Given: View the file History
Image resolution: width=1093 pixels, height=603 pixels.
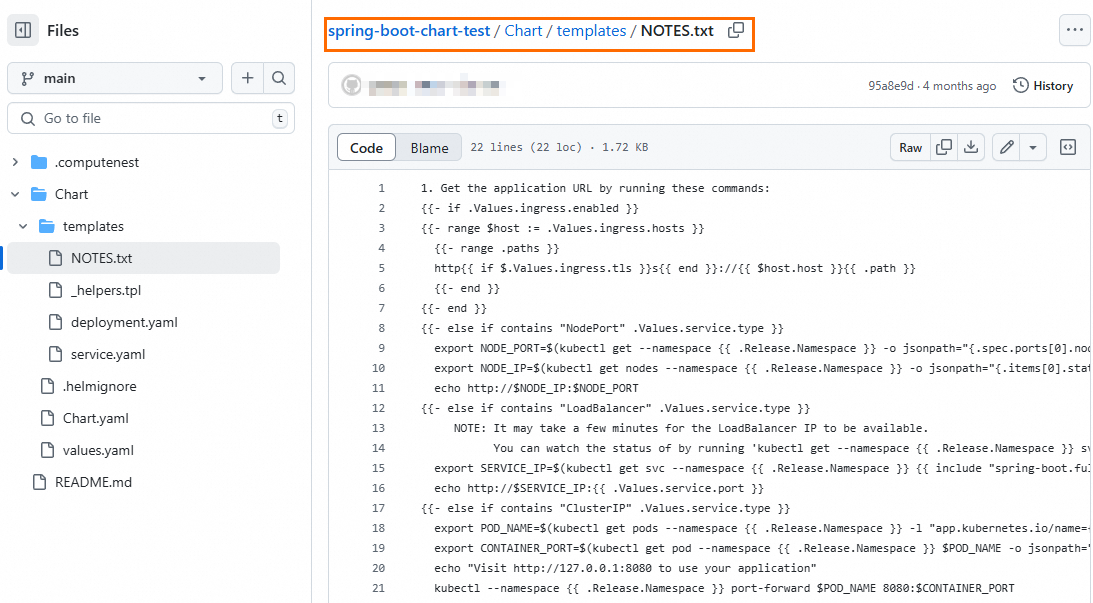Looking at the screenshot, I should tap(1043, 86).
